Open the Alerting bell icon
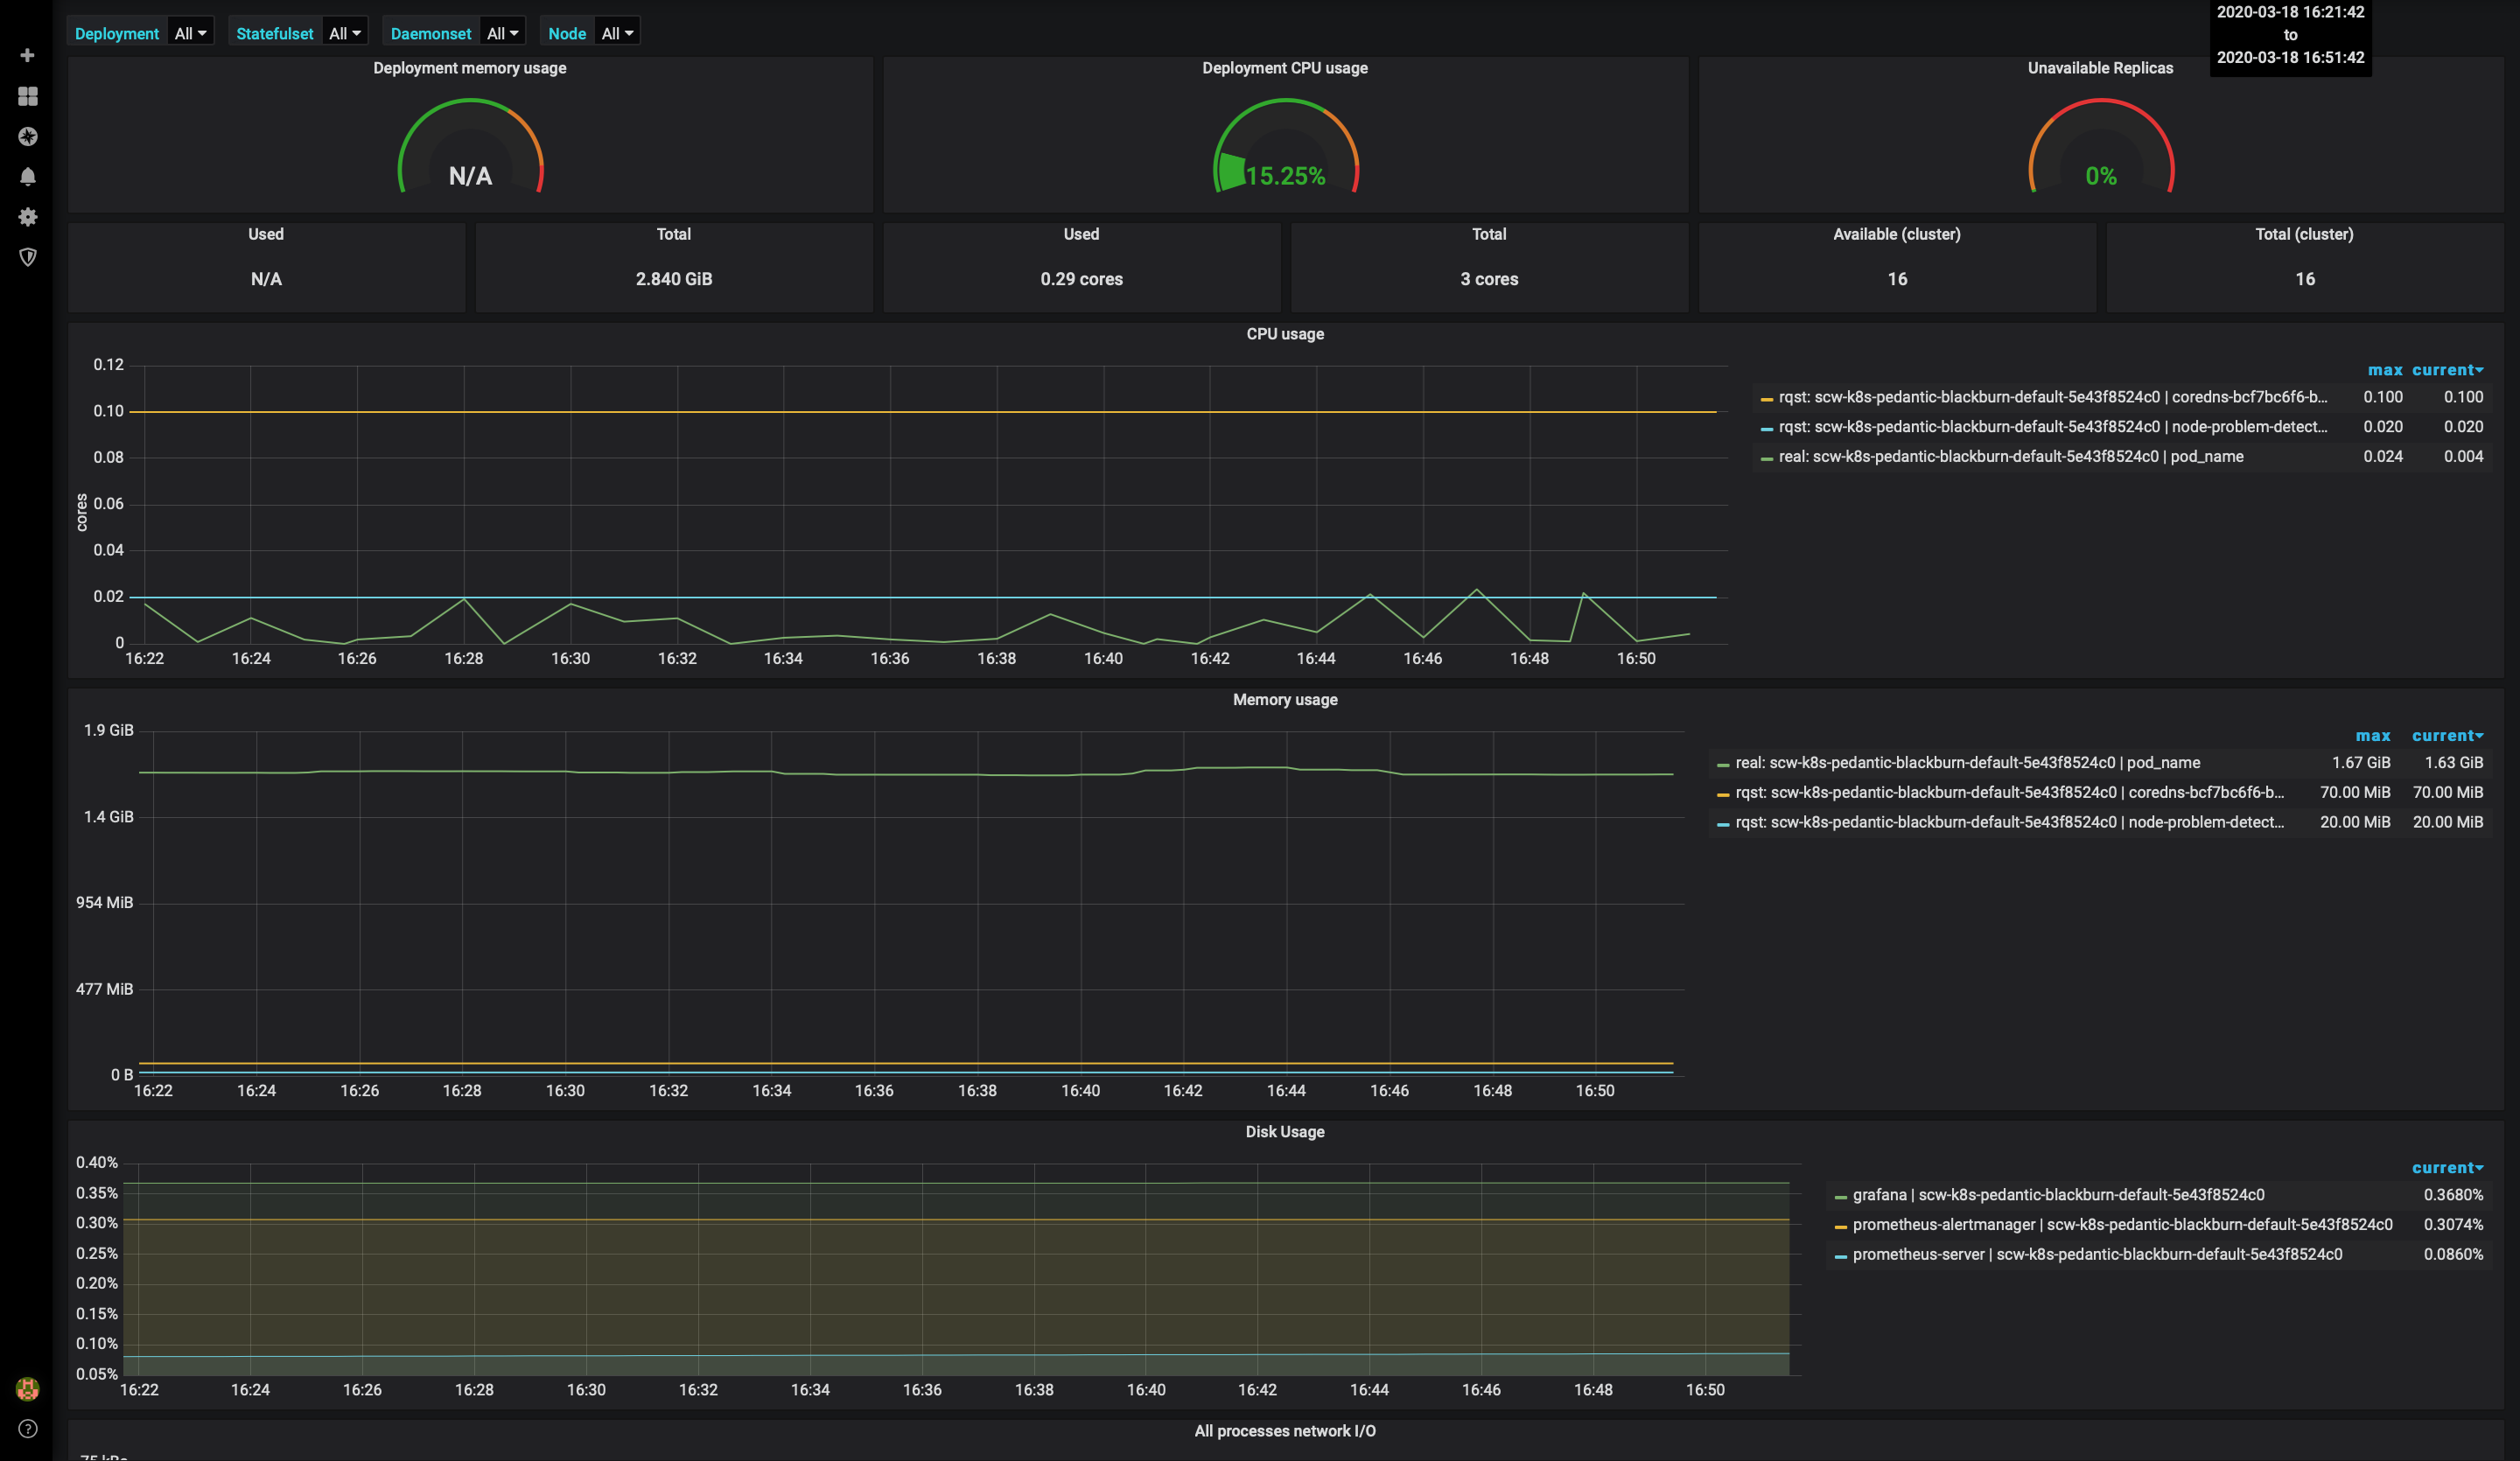 point(28,177)
